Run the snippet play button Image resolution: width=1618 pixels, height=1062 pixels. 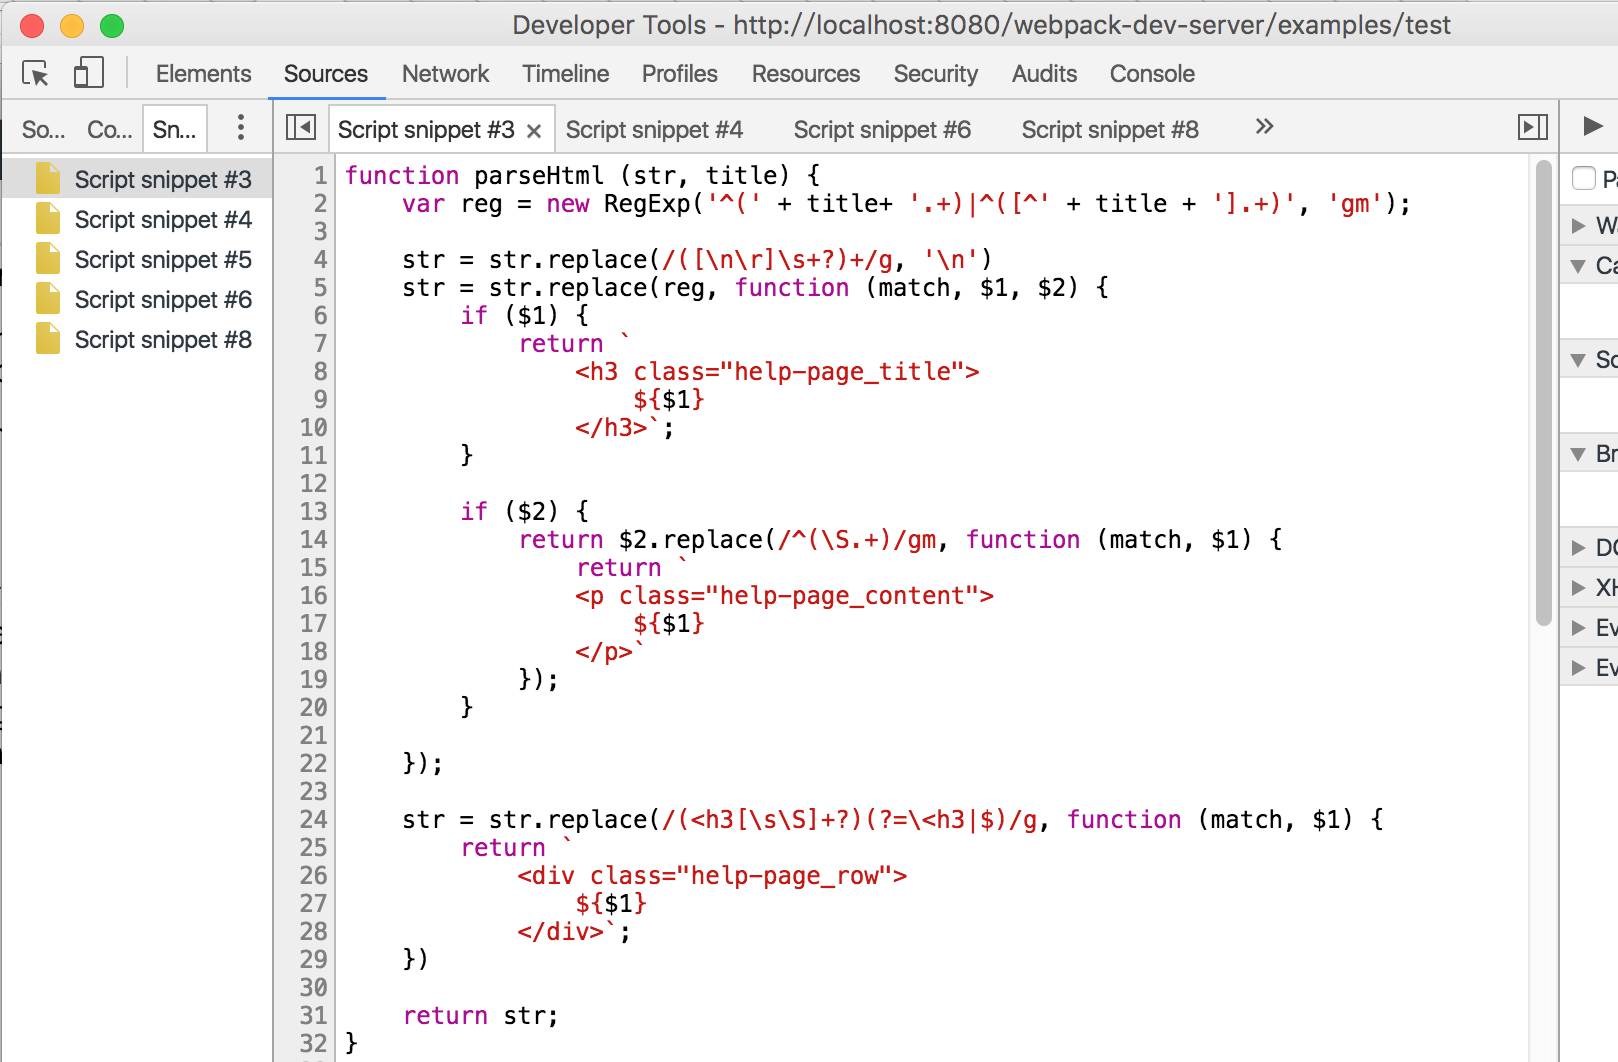click(x=1593, y=126)
